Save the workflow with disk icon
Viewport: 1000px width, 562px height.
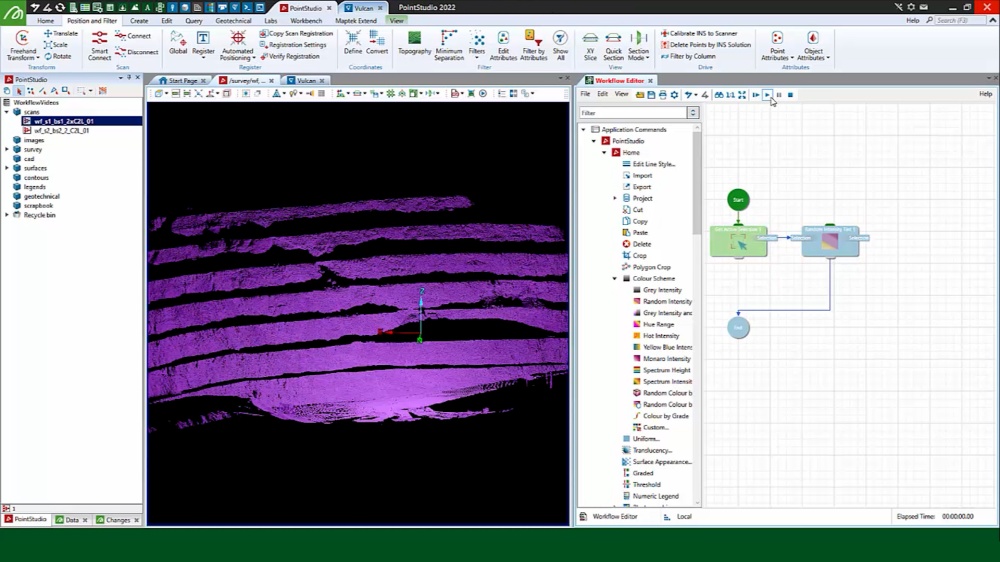[651, 94]
